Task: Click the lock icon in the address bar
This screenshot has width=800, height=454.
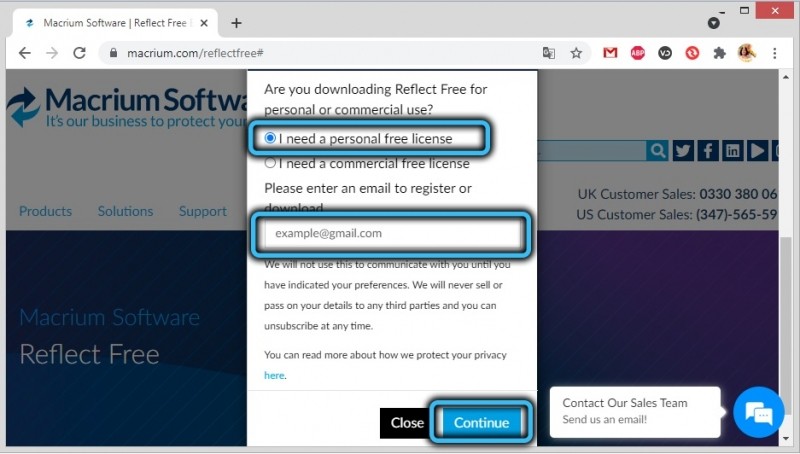Action: [113, 53]
